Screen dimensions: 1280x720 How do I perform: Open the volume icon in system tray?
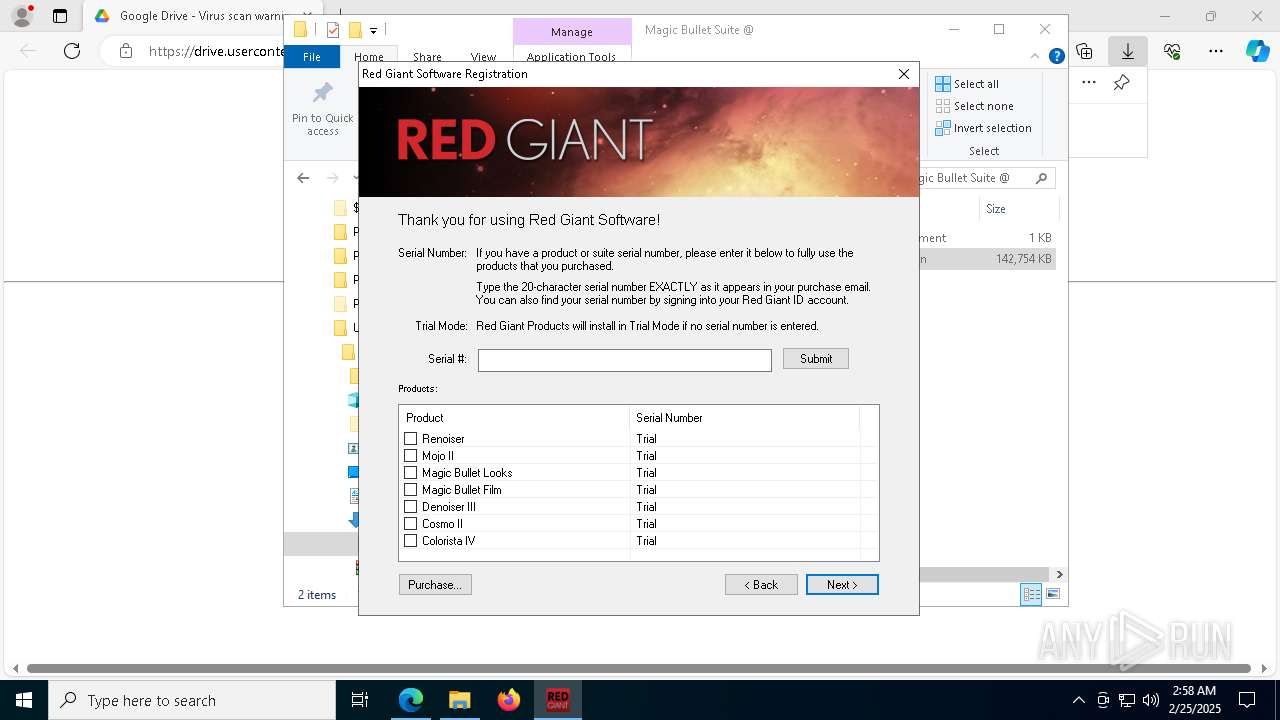[x=1150, y=701]
